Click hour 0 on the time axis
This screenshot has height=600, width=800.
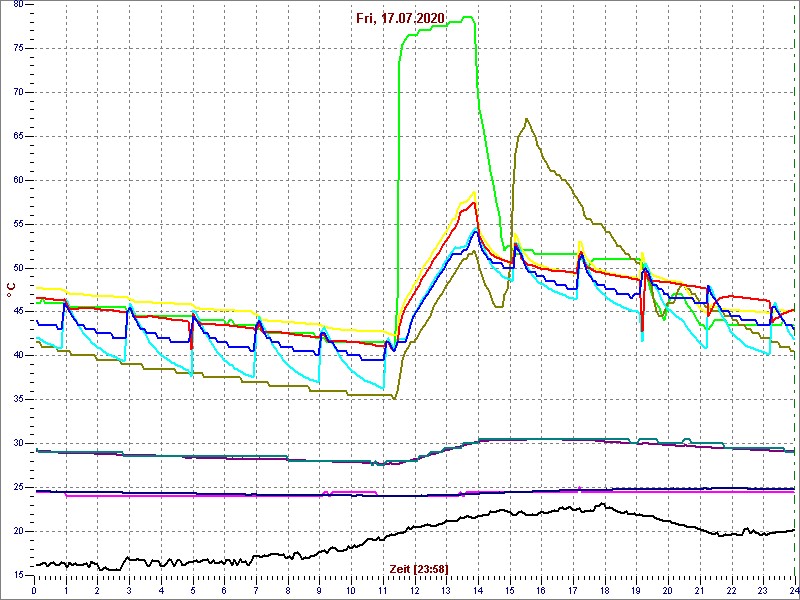click(34, 591)
